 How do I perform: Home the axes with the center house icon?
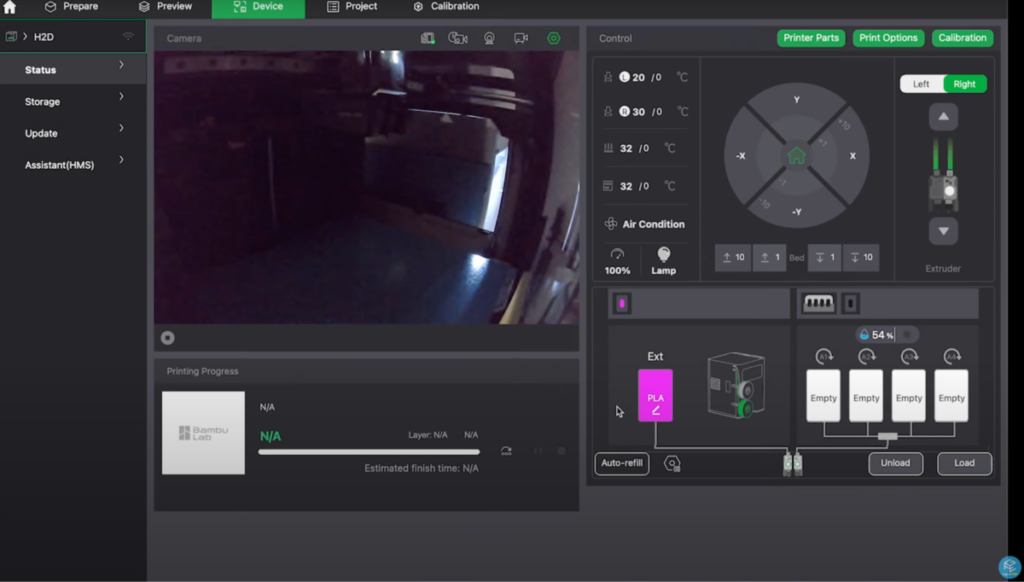click(x=796, y=156)
